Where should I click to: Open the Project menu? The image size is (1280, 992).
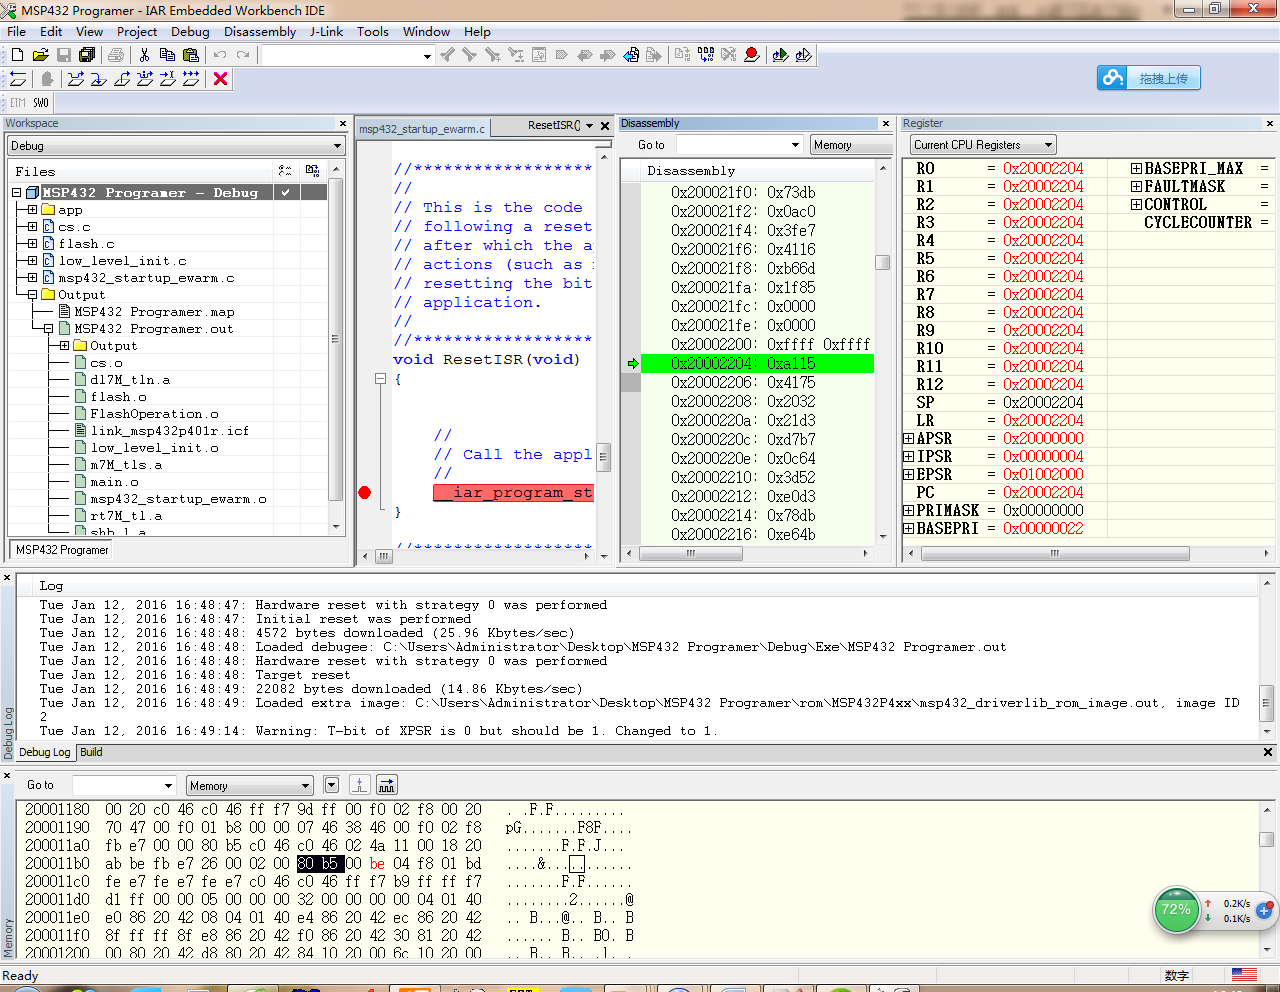coord(137,32)
